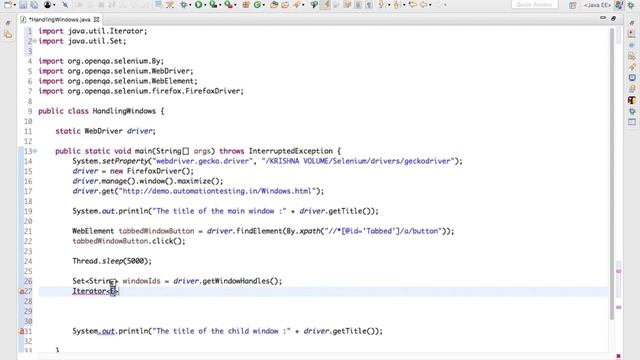Open dropdown beside the black circle icon
Viewport: 640px width, 360px height.
coord(54,5)
